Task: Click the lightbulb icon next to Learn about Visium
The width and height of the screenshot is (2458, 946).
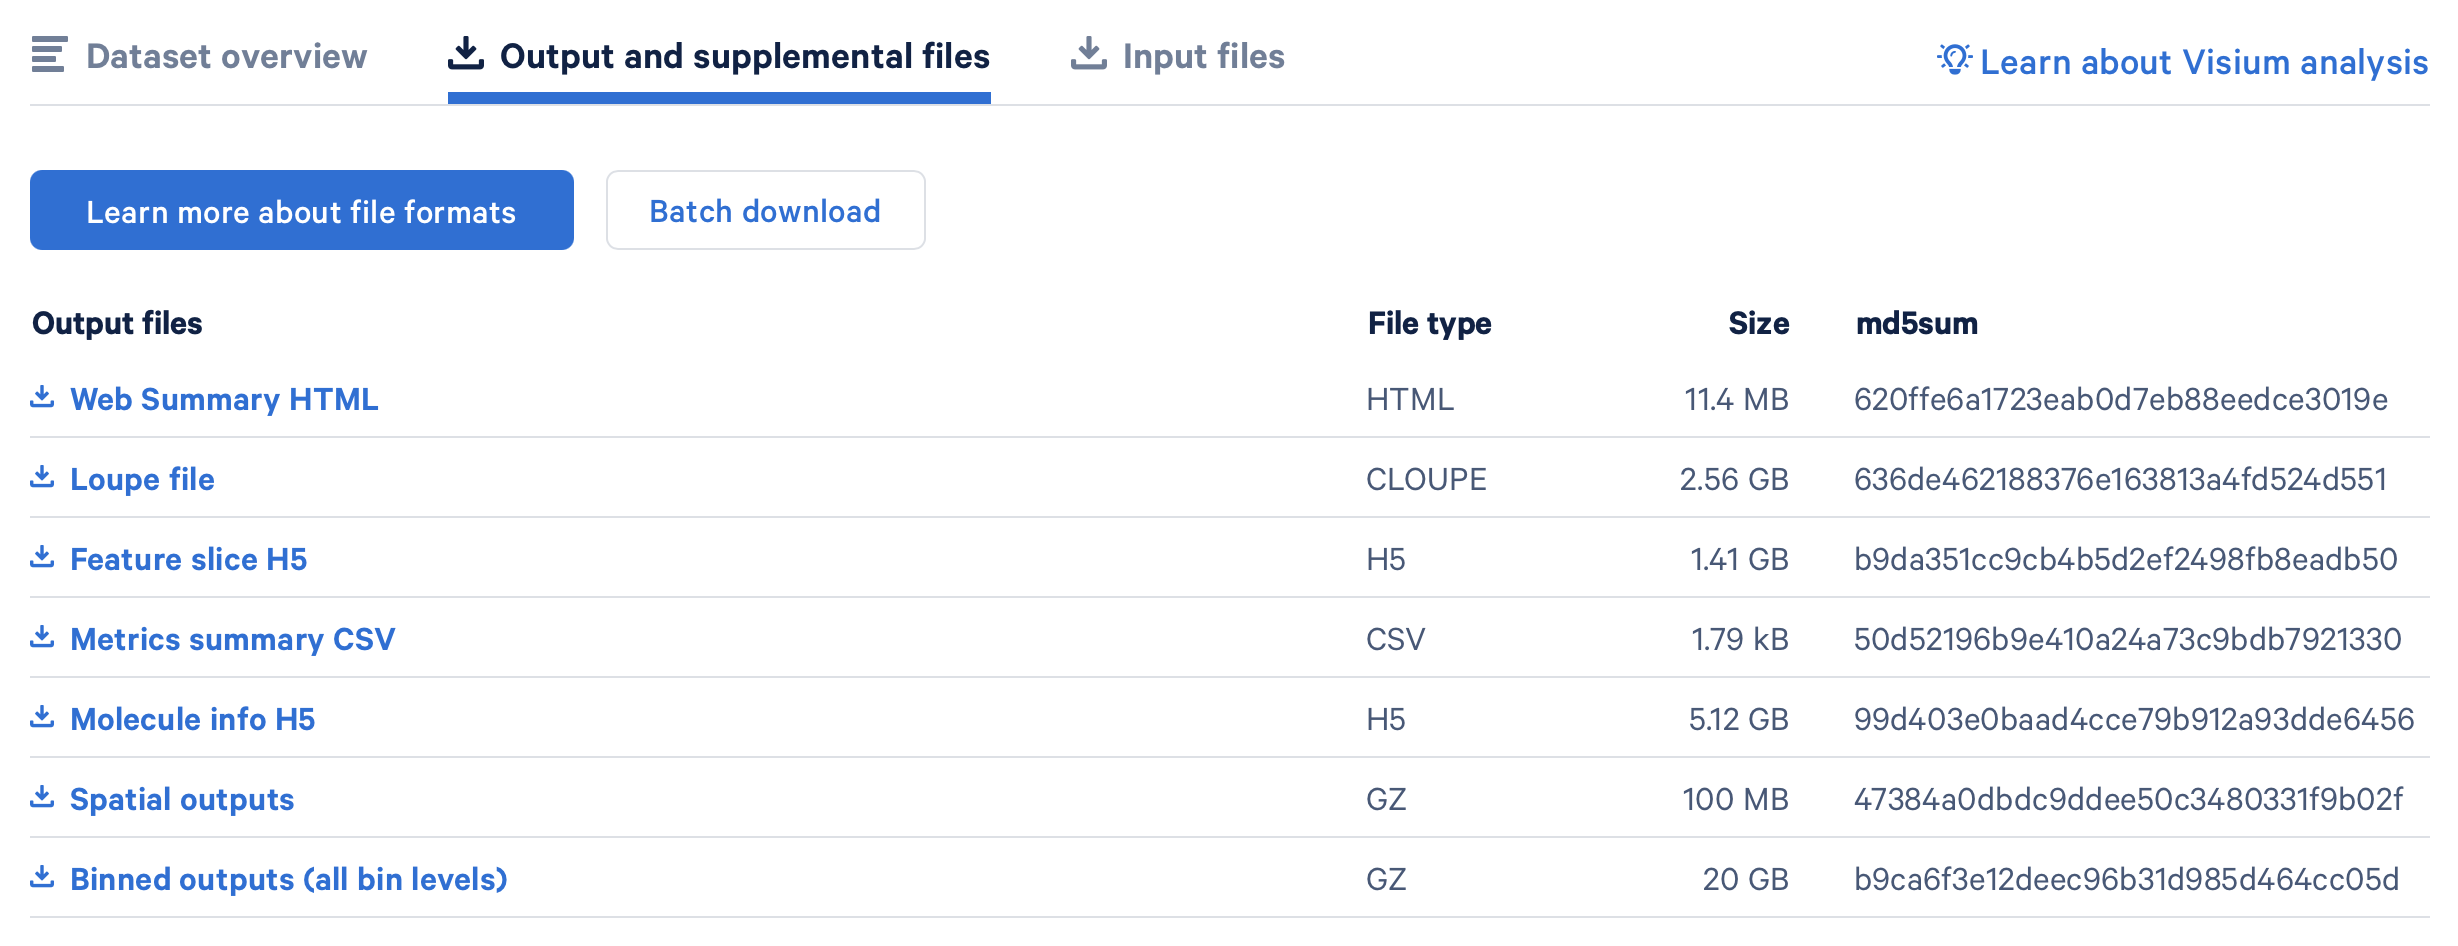Action: (x=1954, y=60)
